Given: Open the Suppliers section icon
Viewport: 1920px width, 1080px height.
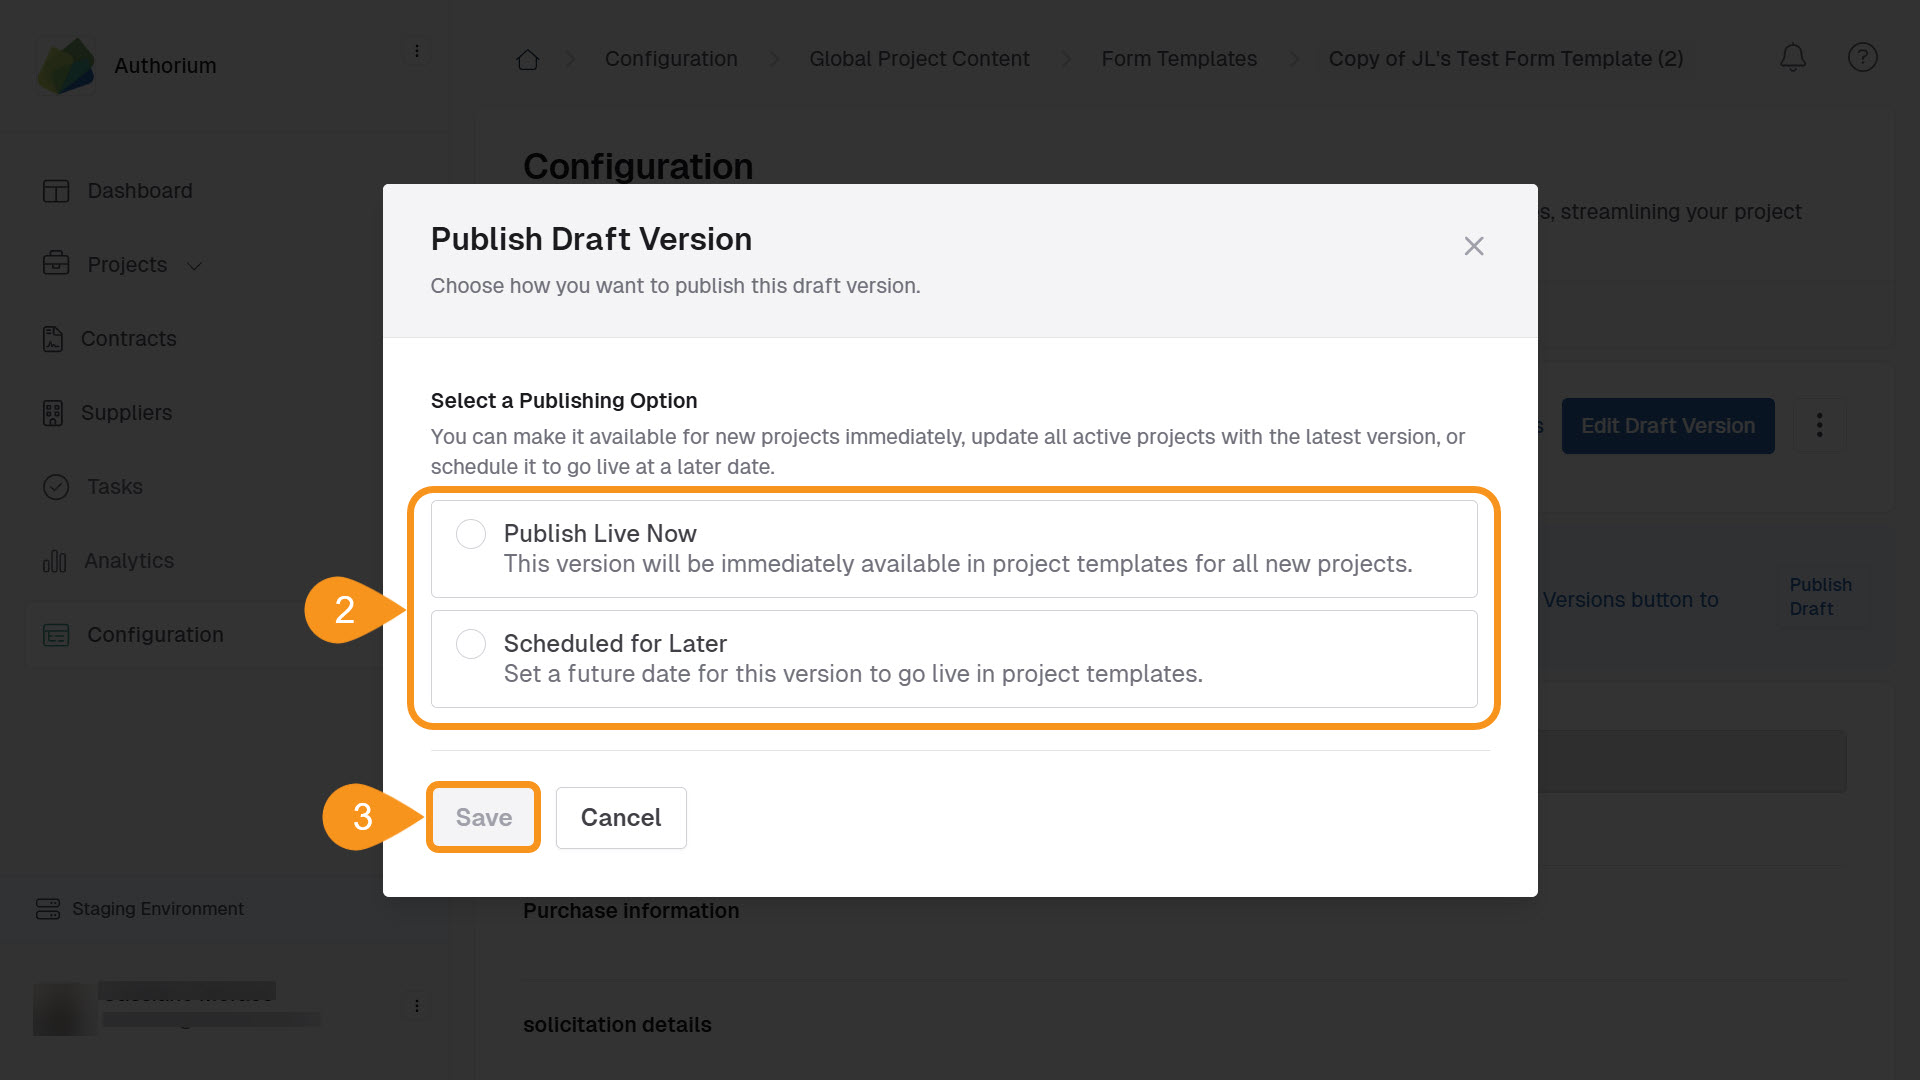Looking at the screenshot, I should point(55,412).
